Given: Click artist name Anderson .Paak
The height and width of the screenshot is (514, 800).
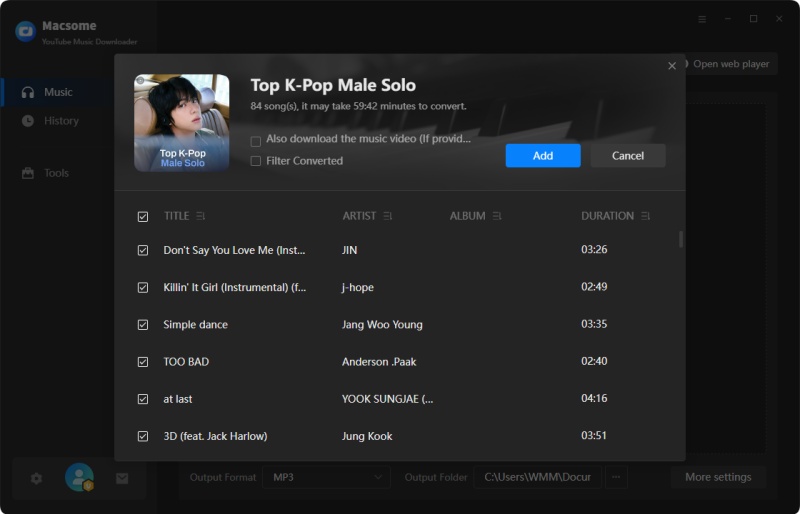Looking at the screenshot, I should (379, 362).
